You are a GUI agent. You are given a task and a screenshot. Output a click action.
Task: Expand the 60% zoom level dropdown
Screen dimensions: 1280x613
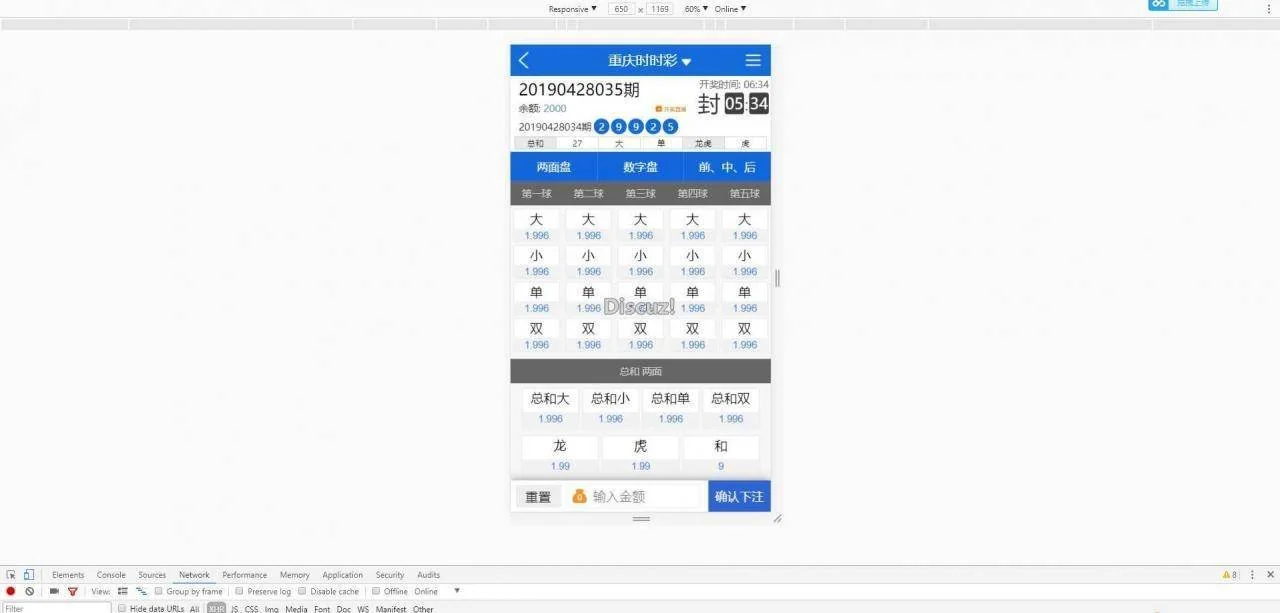coord(696,9)
